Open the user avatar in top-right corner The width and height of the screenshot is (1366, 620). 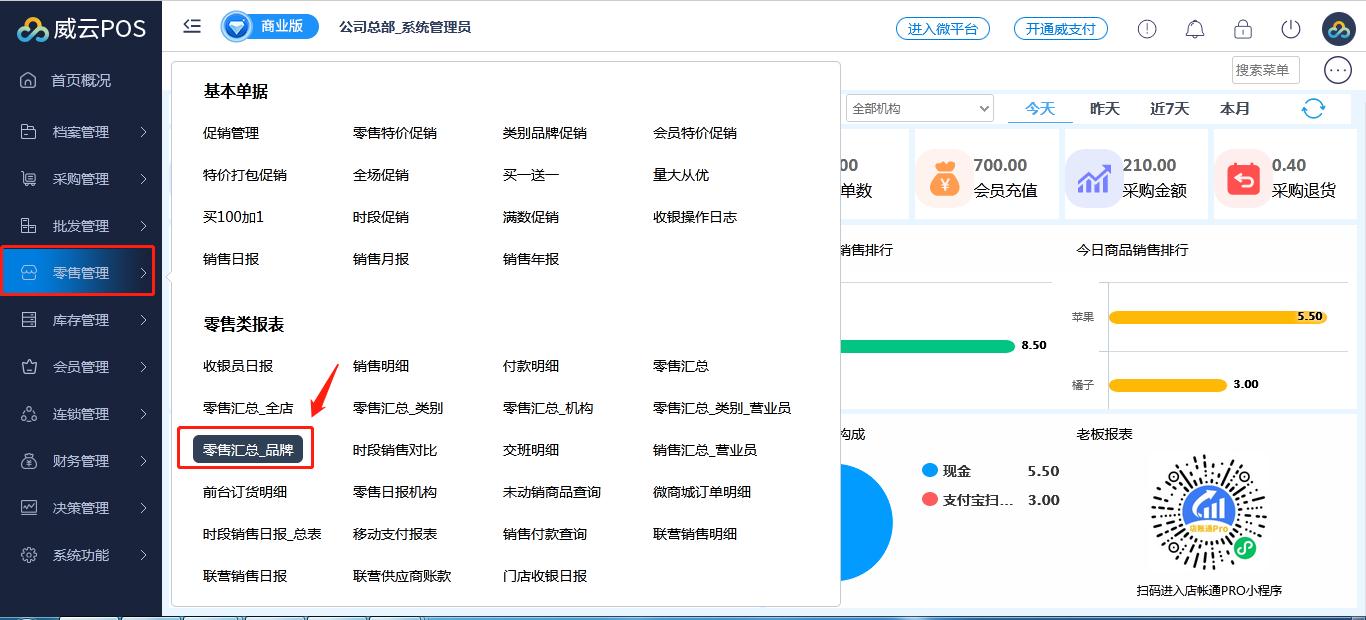coord(1338,29)
